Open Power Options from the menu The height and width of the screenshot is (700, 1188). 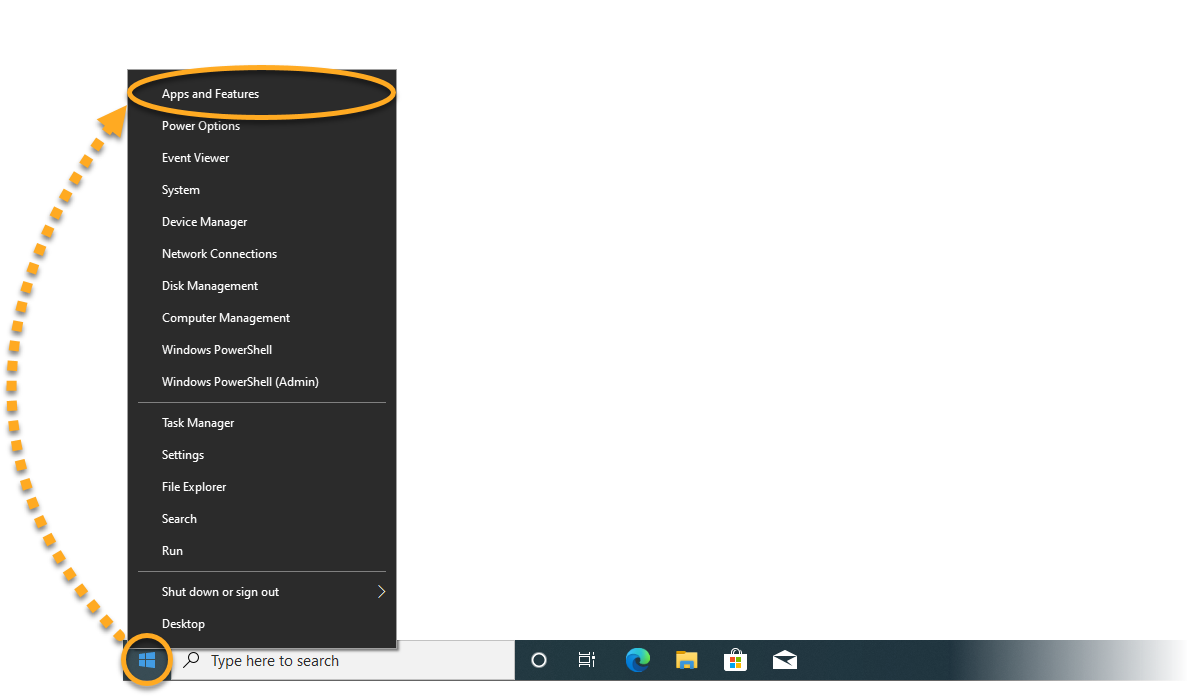(x=201, y=126)
